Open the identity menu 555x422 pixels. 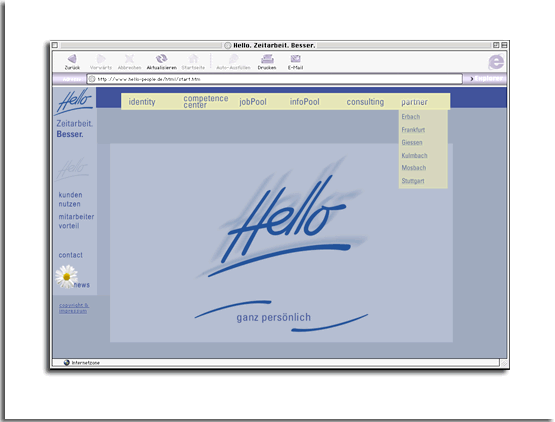[x=142, y=102]
